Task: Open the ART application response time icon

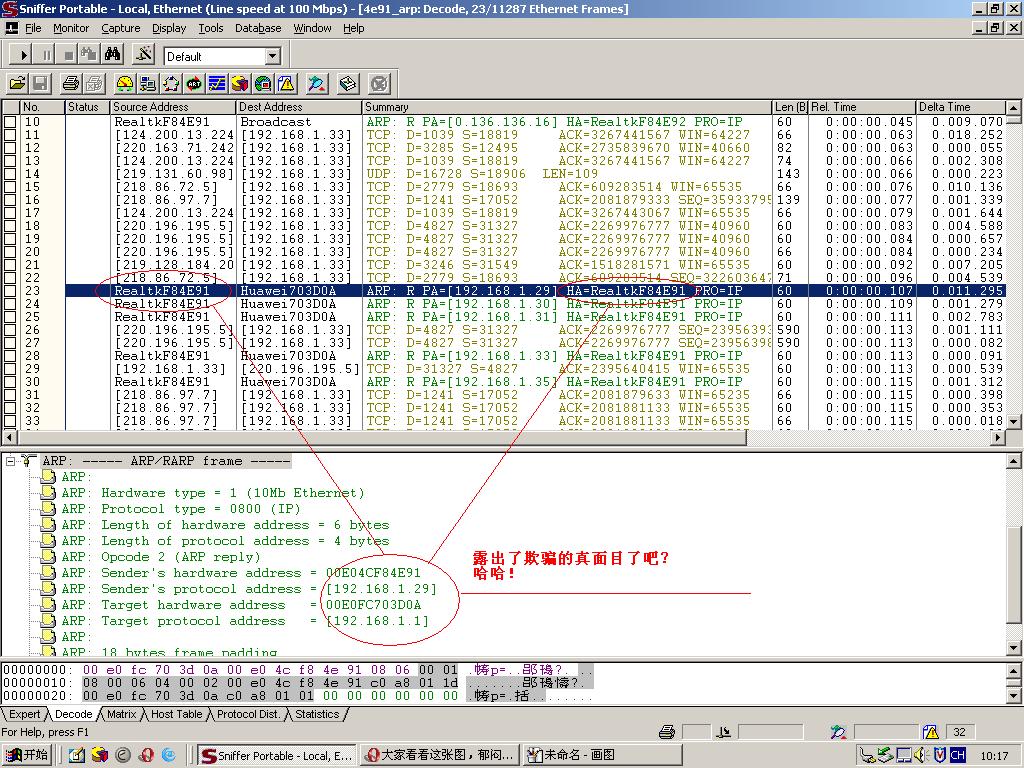Action: click(194, 83)
